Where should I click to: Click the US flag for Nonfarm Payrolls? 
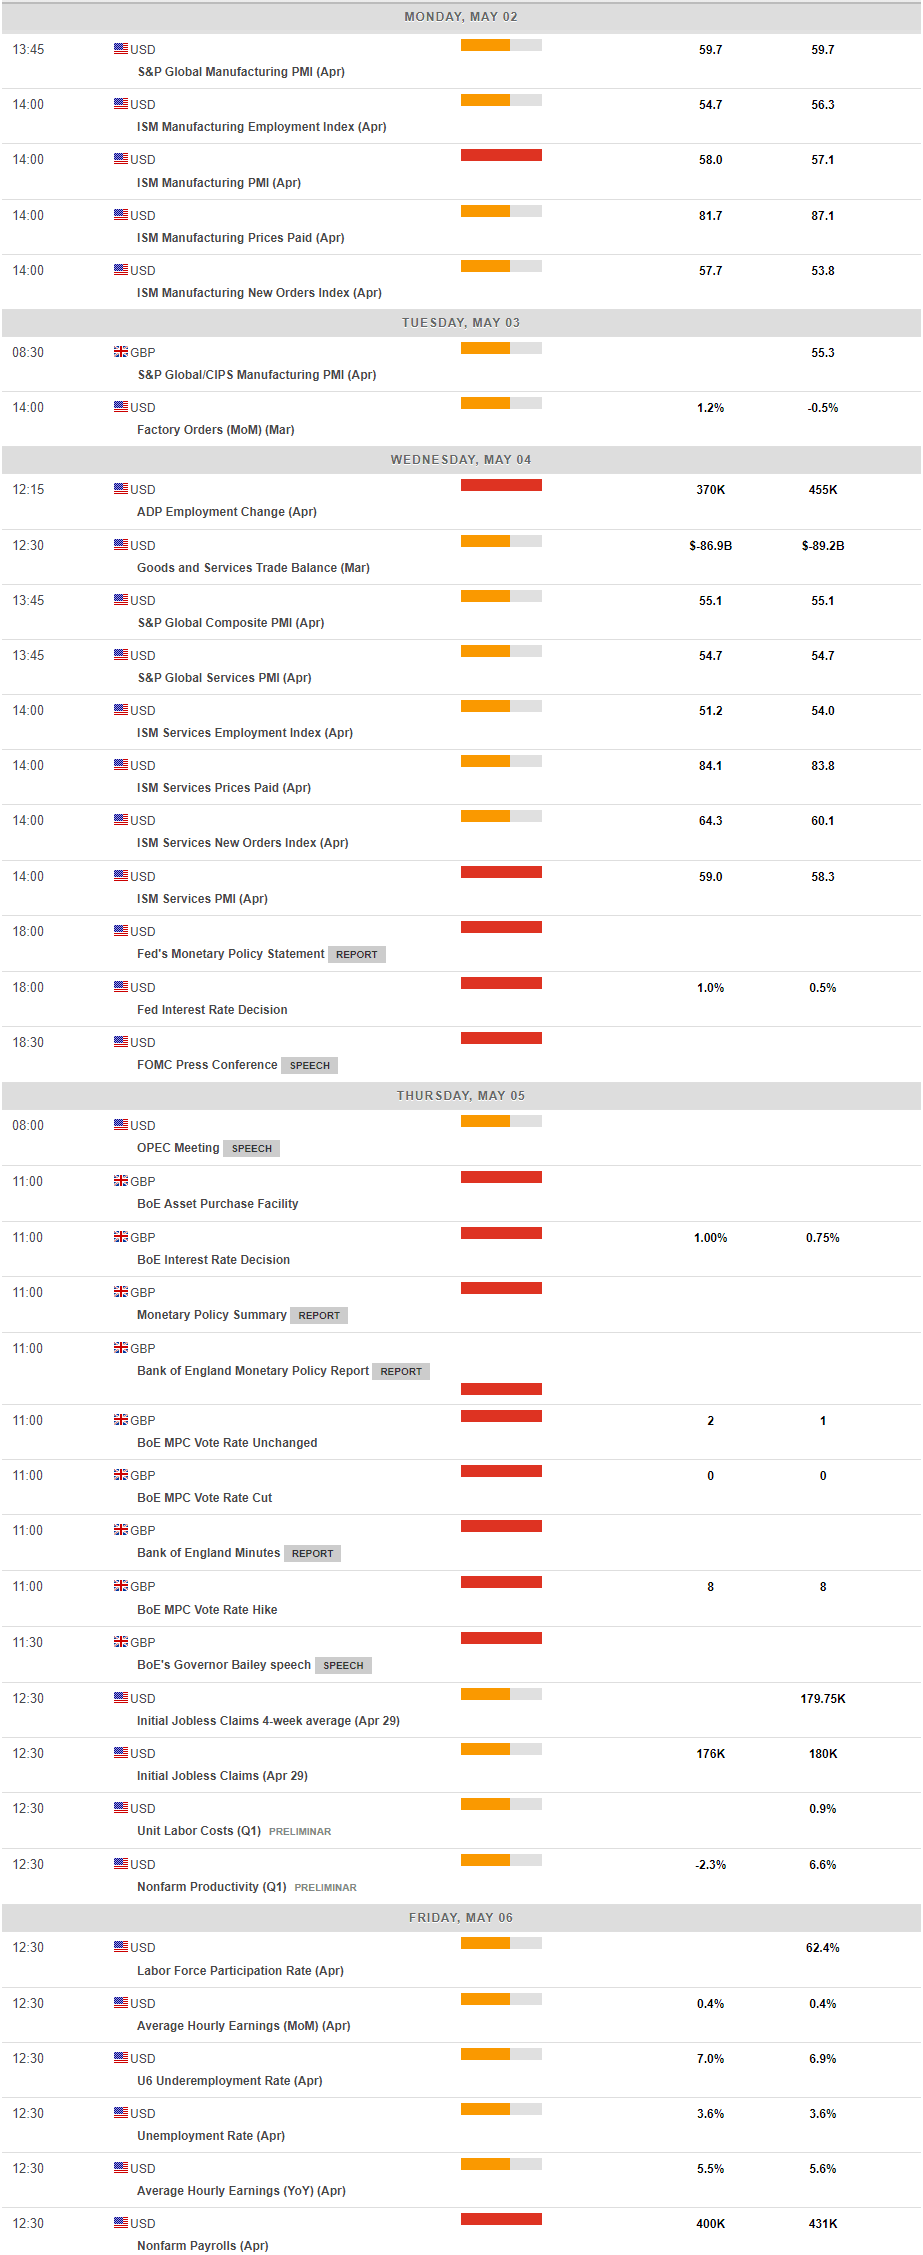(120, 2222)
